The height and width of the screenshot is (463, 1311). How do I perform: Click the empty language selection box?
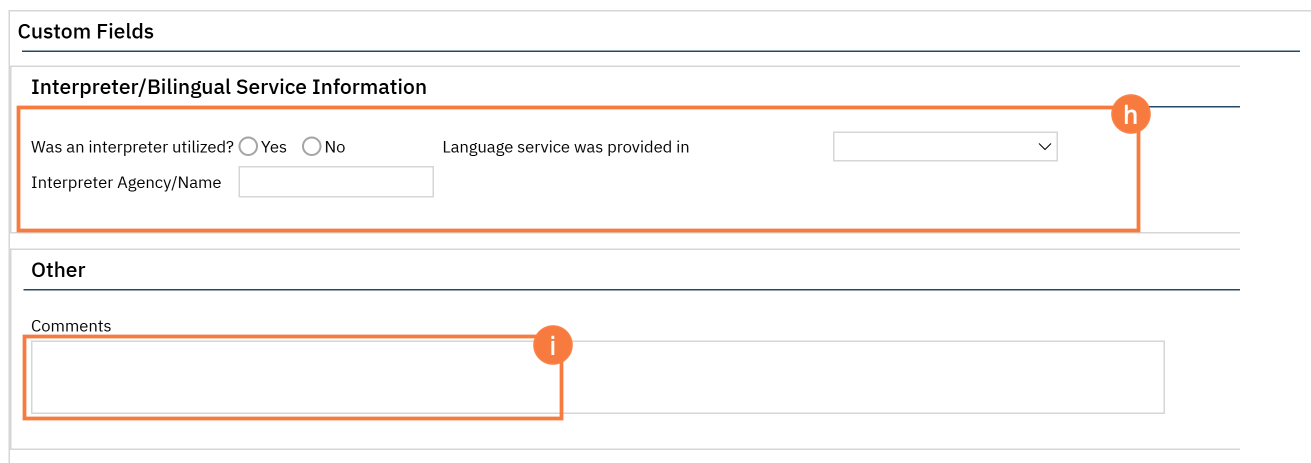coord(930,147)
